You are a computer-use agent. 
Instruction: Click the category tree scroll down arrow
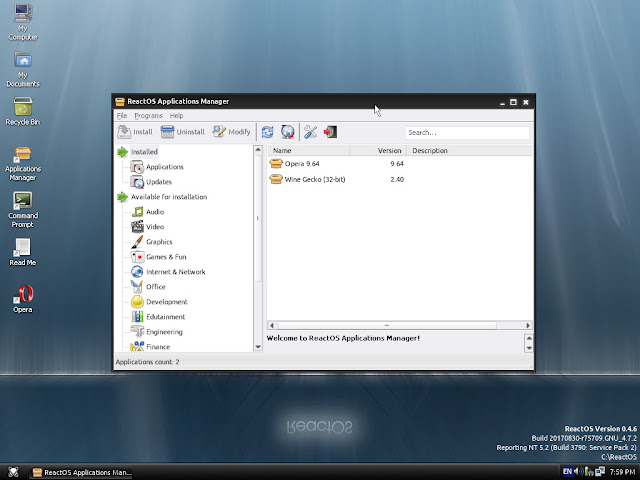[258, 347]
